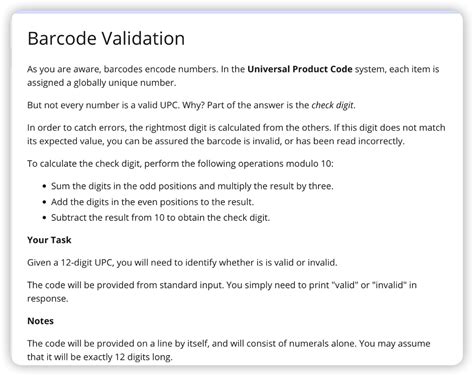Click the bold Universal Product Code text

(x=300, y=69)
